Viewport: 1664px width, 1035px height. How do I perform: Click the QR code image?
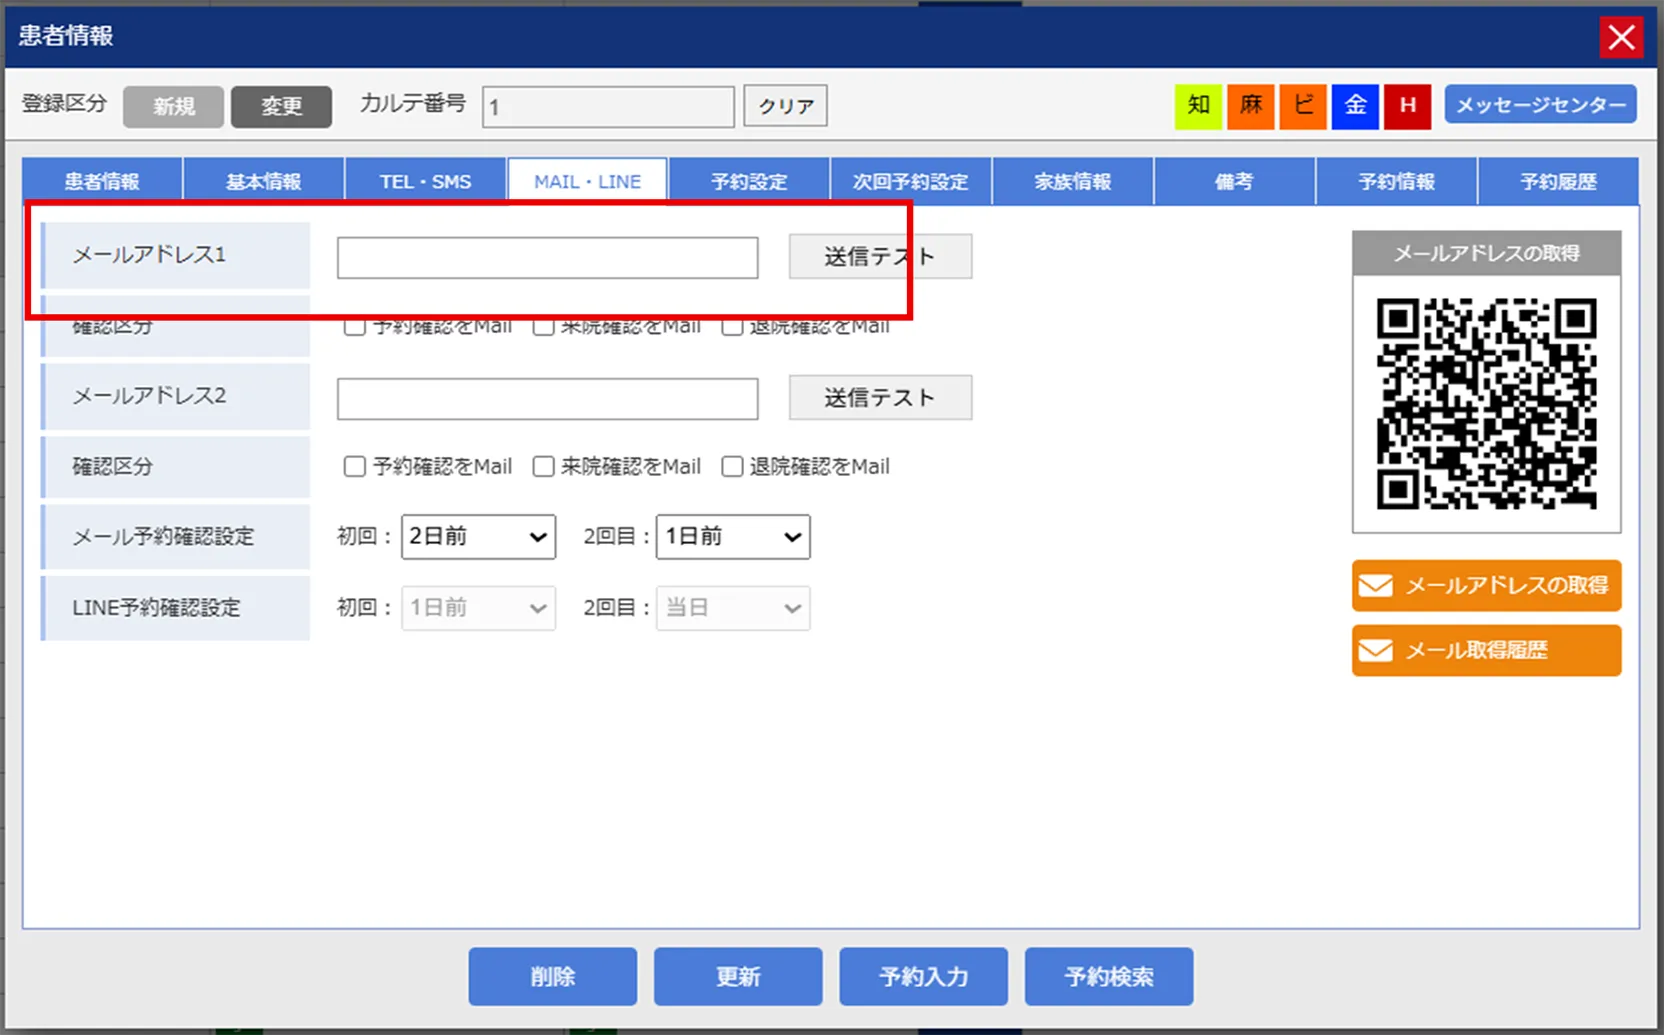[x=1486, y=404]
